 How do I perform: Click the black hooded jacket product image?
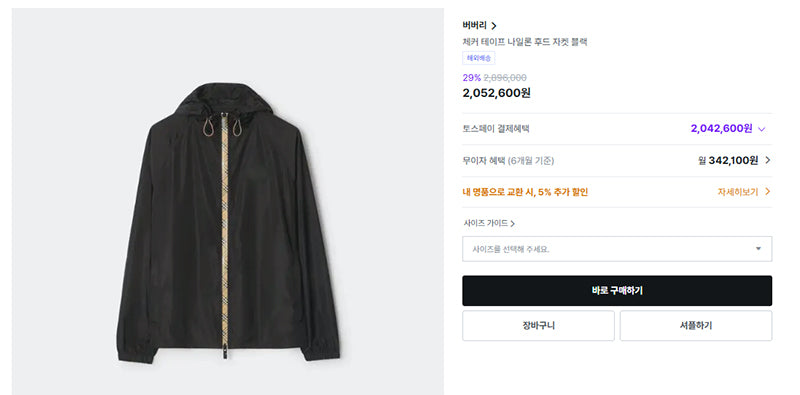228,222
